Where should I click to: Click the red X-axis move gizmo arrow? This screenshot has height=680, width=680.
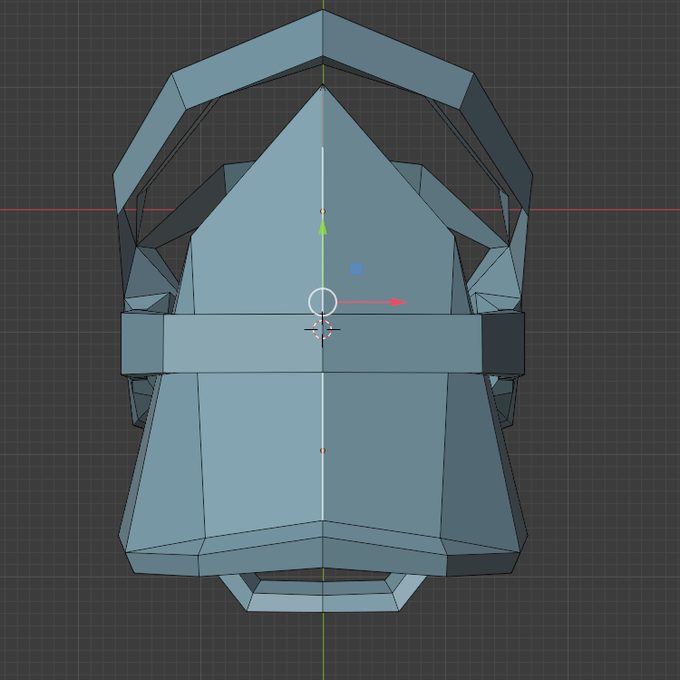tap(399, 302)
